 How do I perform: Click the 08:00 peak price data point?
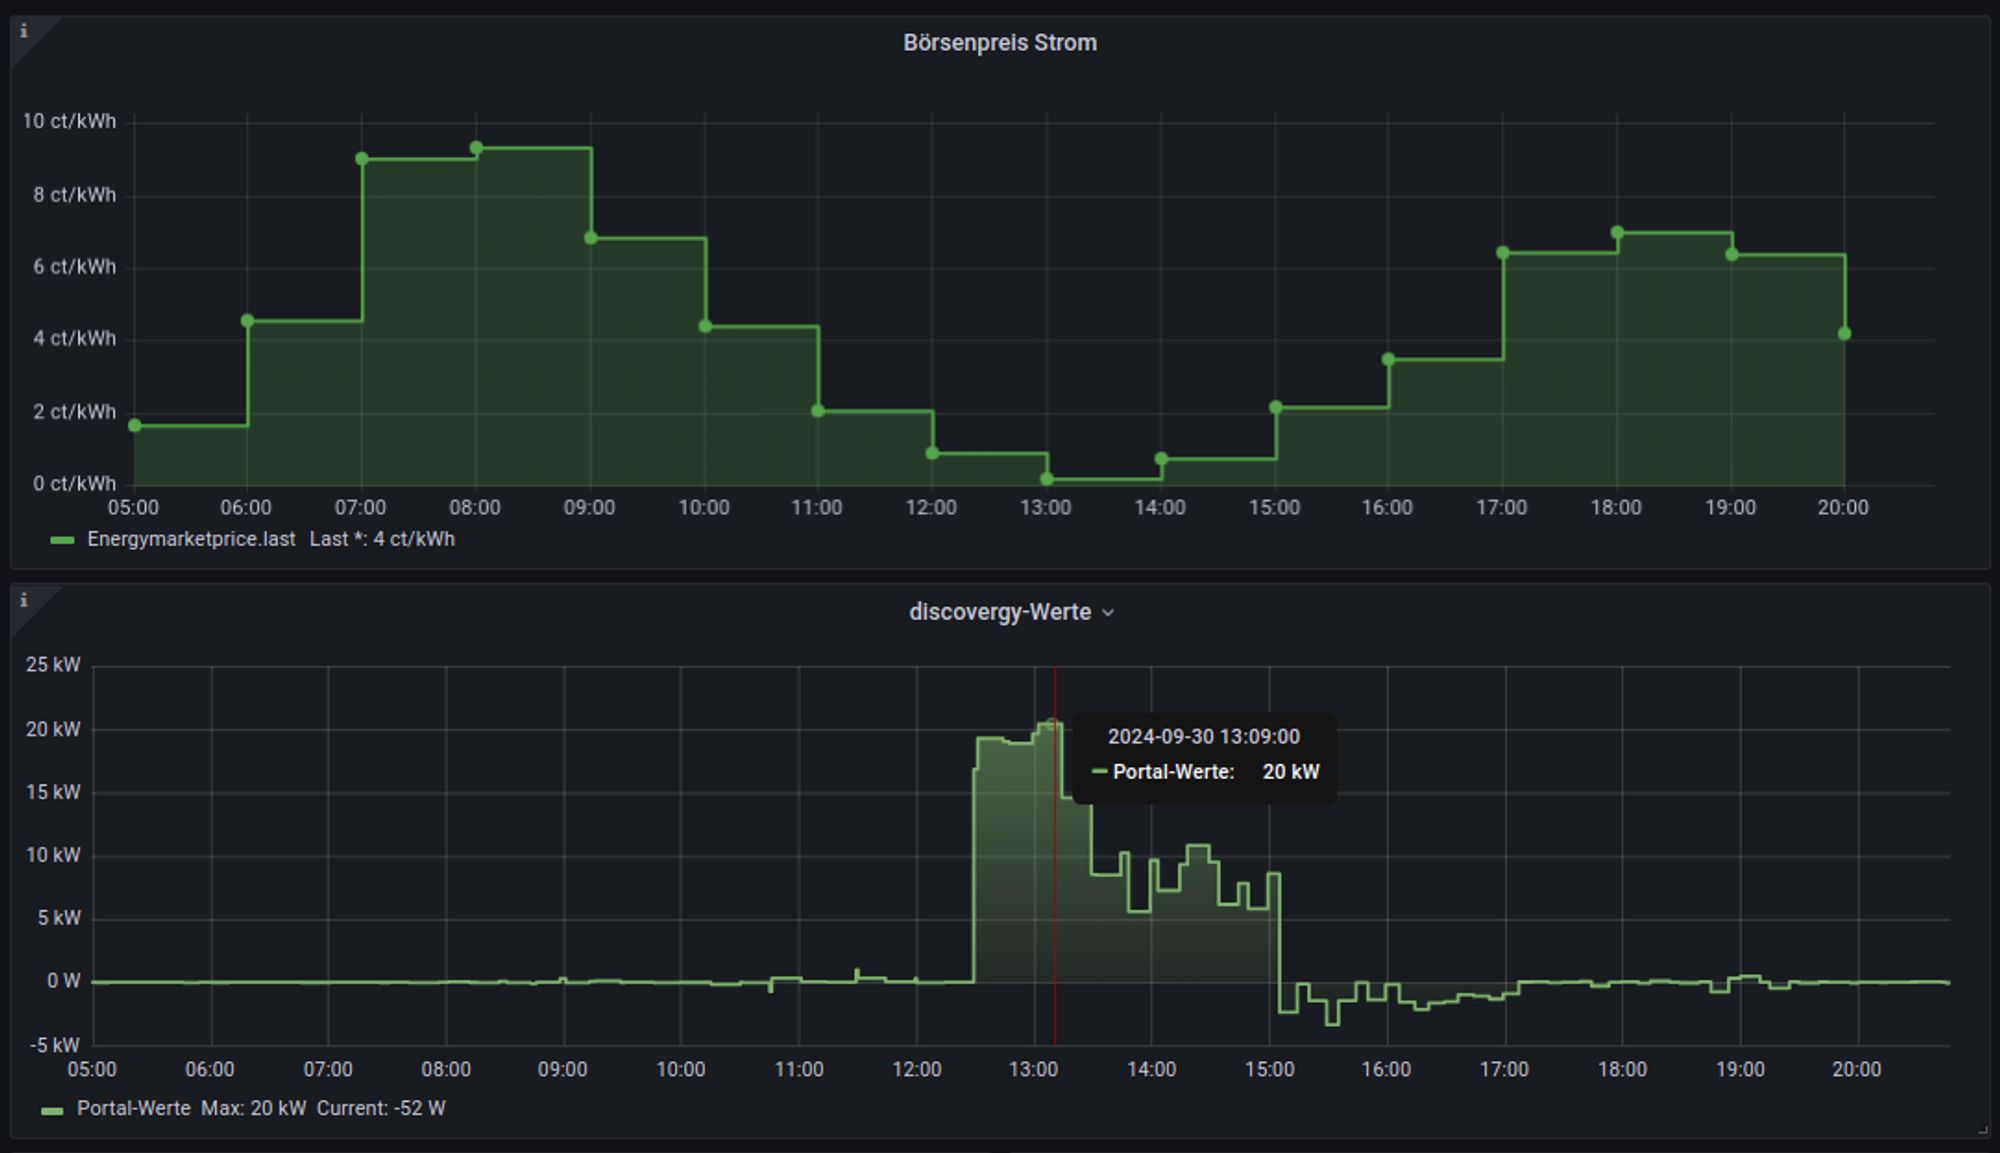pyautogui.click(x=477, y=148)
